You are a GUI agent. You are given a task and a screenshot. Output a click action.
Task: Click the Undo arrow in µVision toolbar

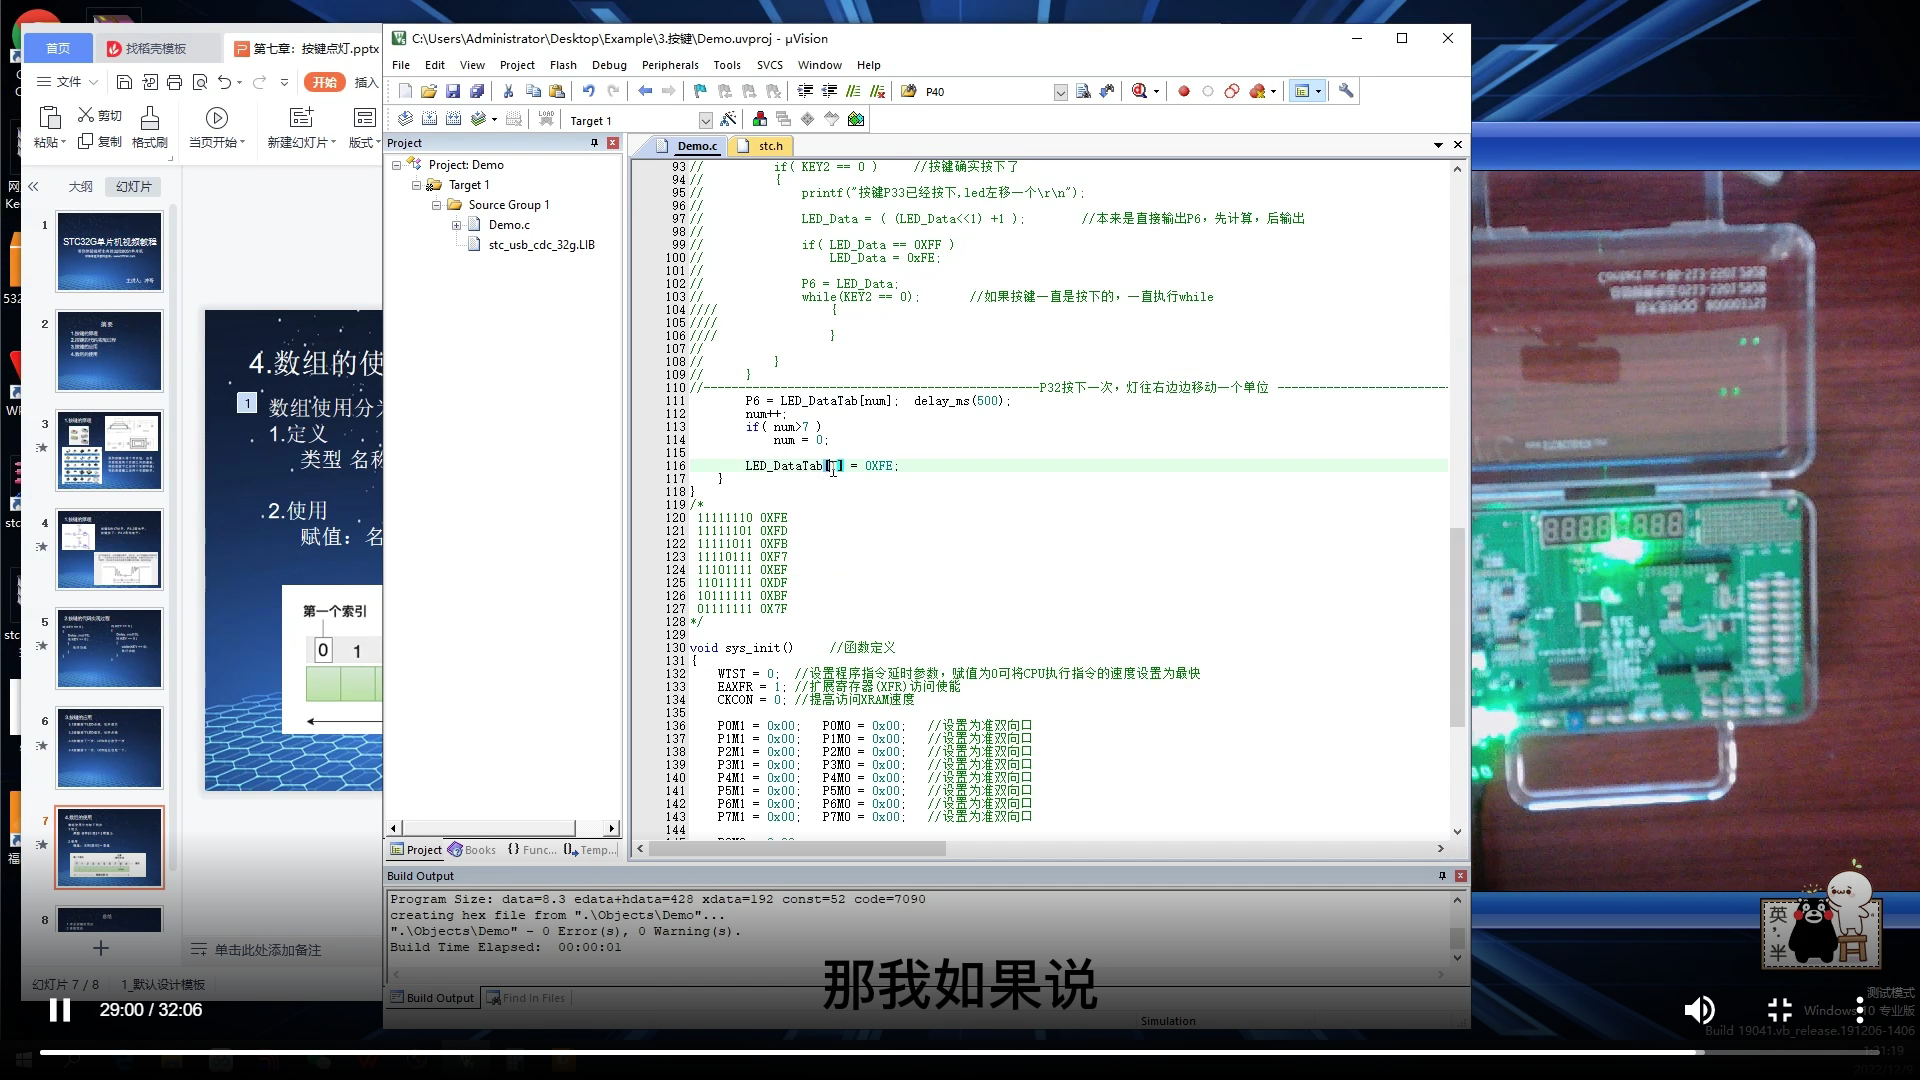point(589,91)
